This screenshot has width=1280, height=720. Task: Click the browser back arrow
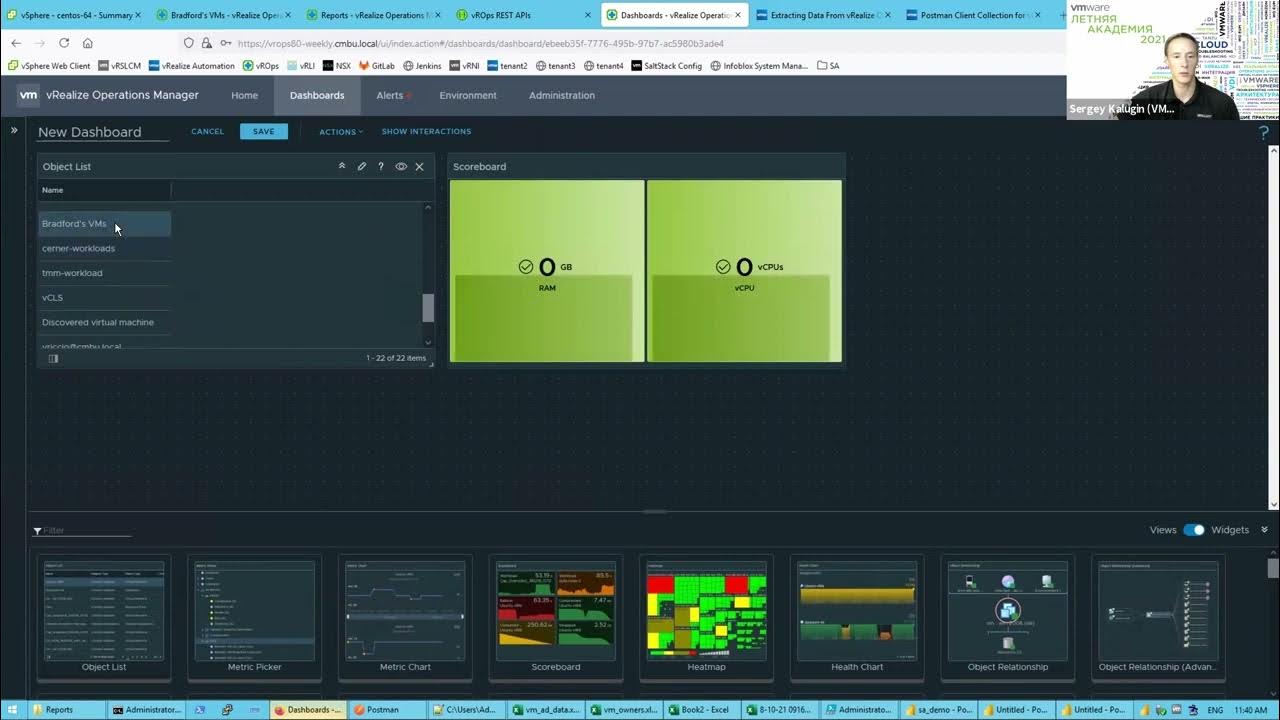(x=16, y=43)
